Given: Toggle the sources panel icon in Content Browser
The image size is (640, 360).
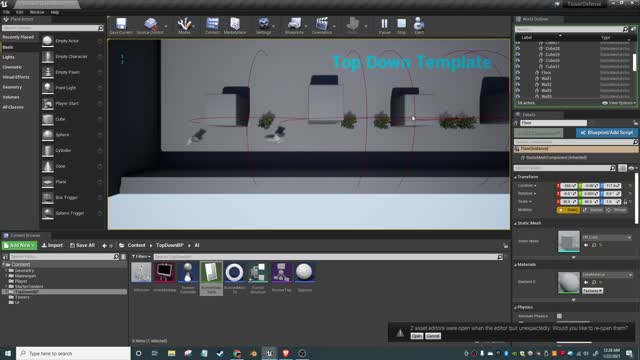Looking at the screenshot, I should point(5,257).
